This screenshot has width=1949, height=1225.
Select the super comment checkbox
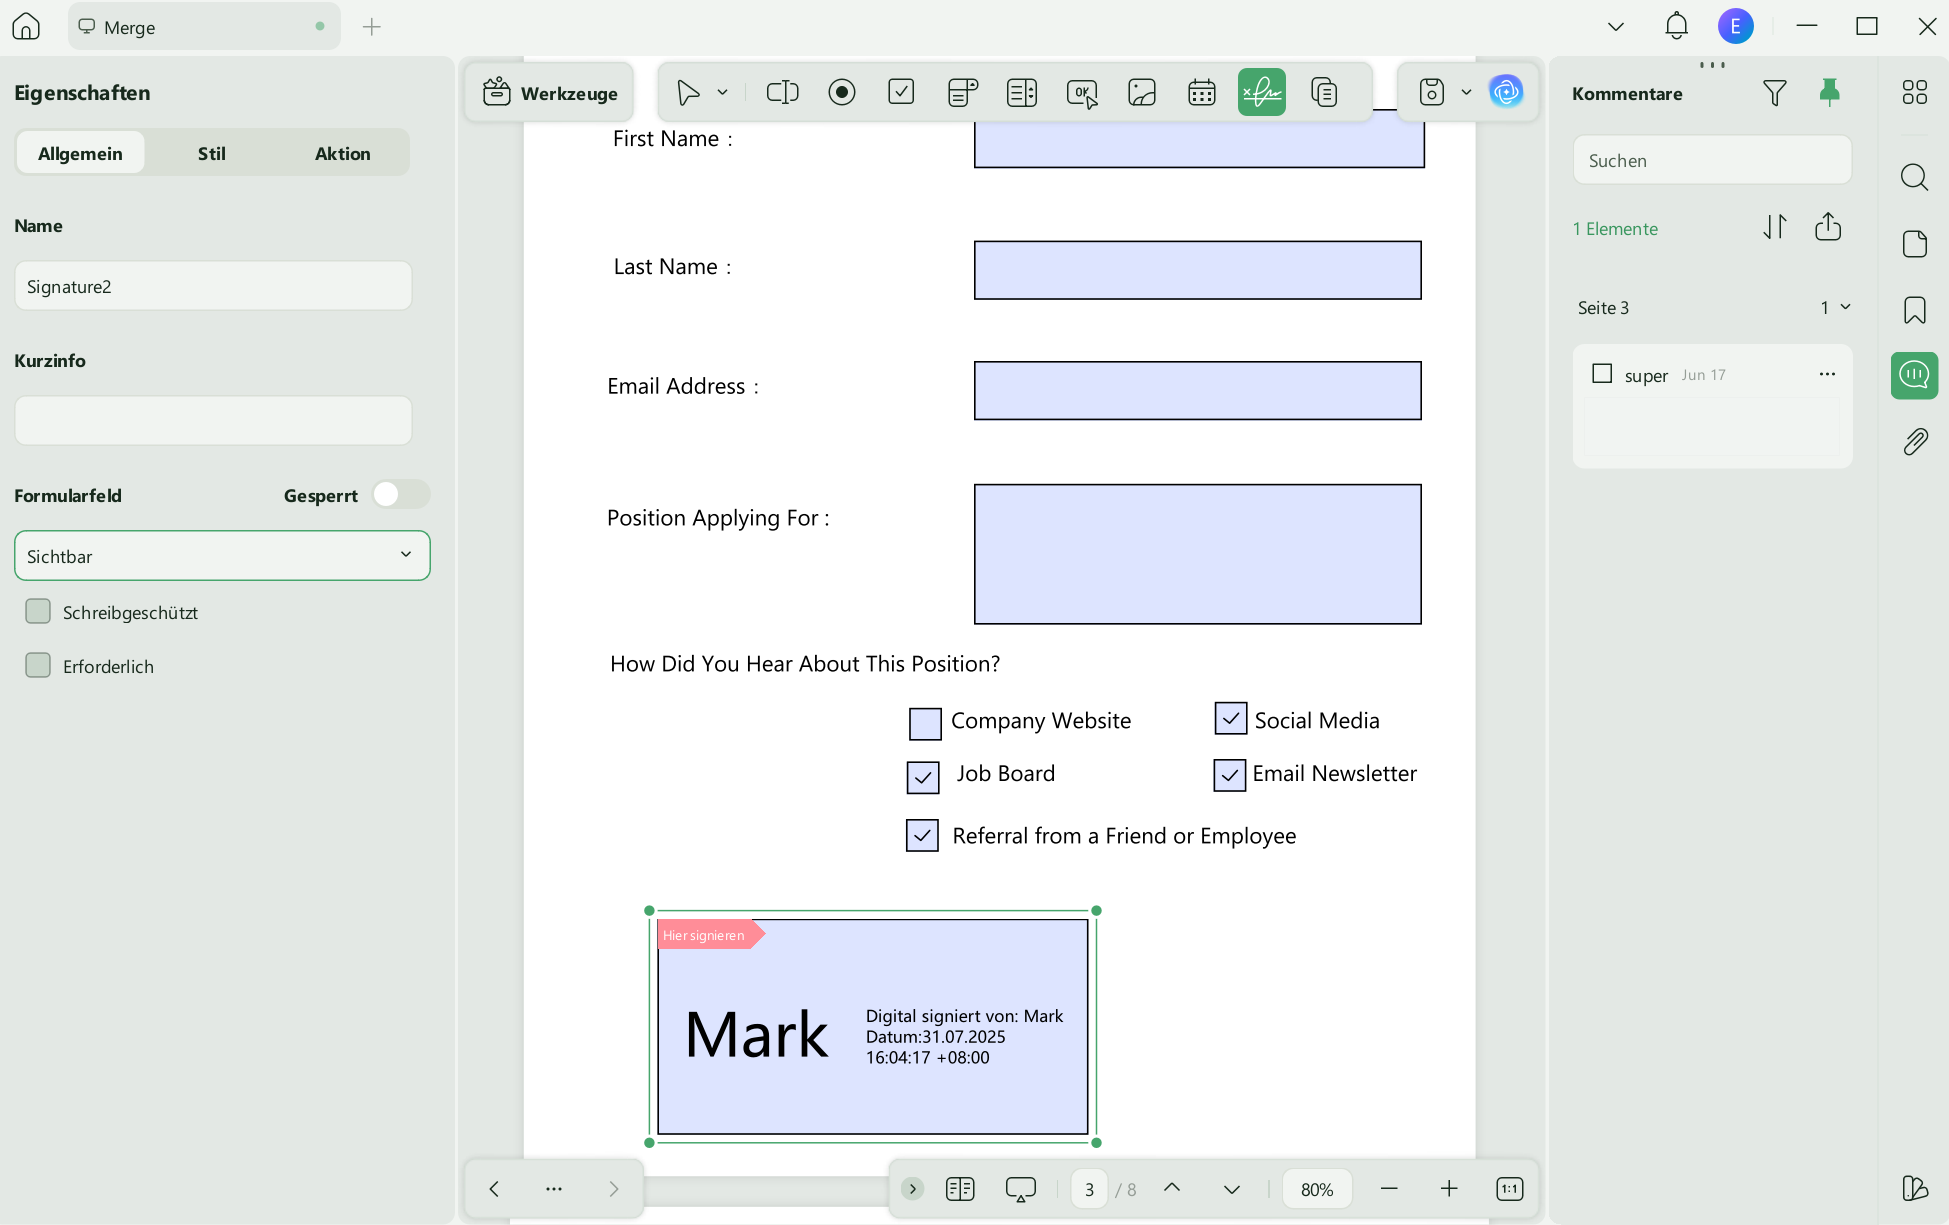[1602, 374]
